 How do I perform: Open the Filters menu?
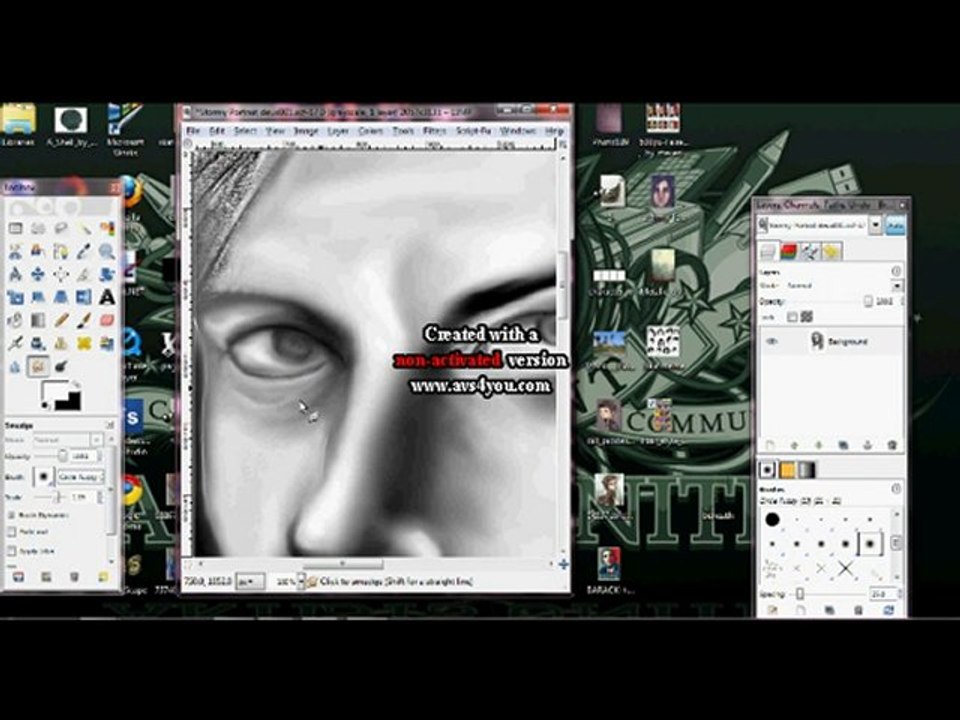(x=434, y=131)
